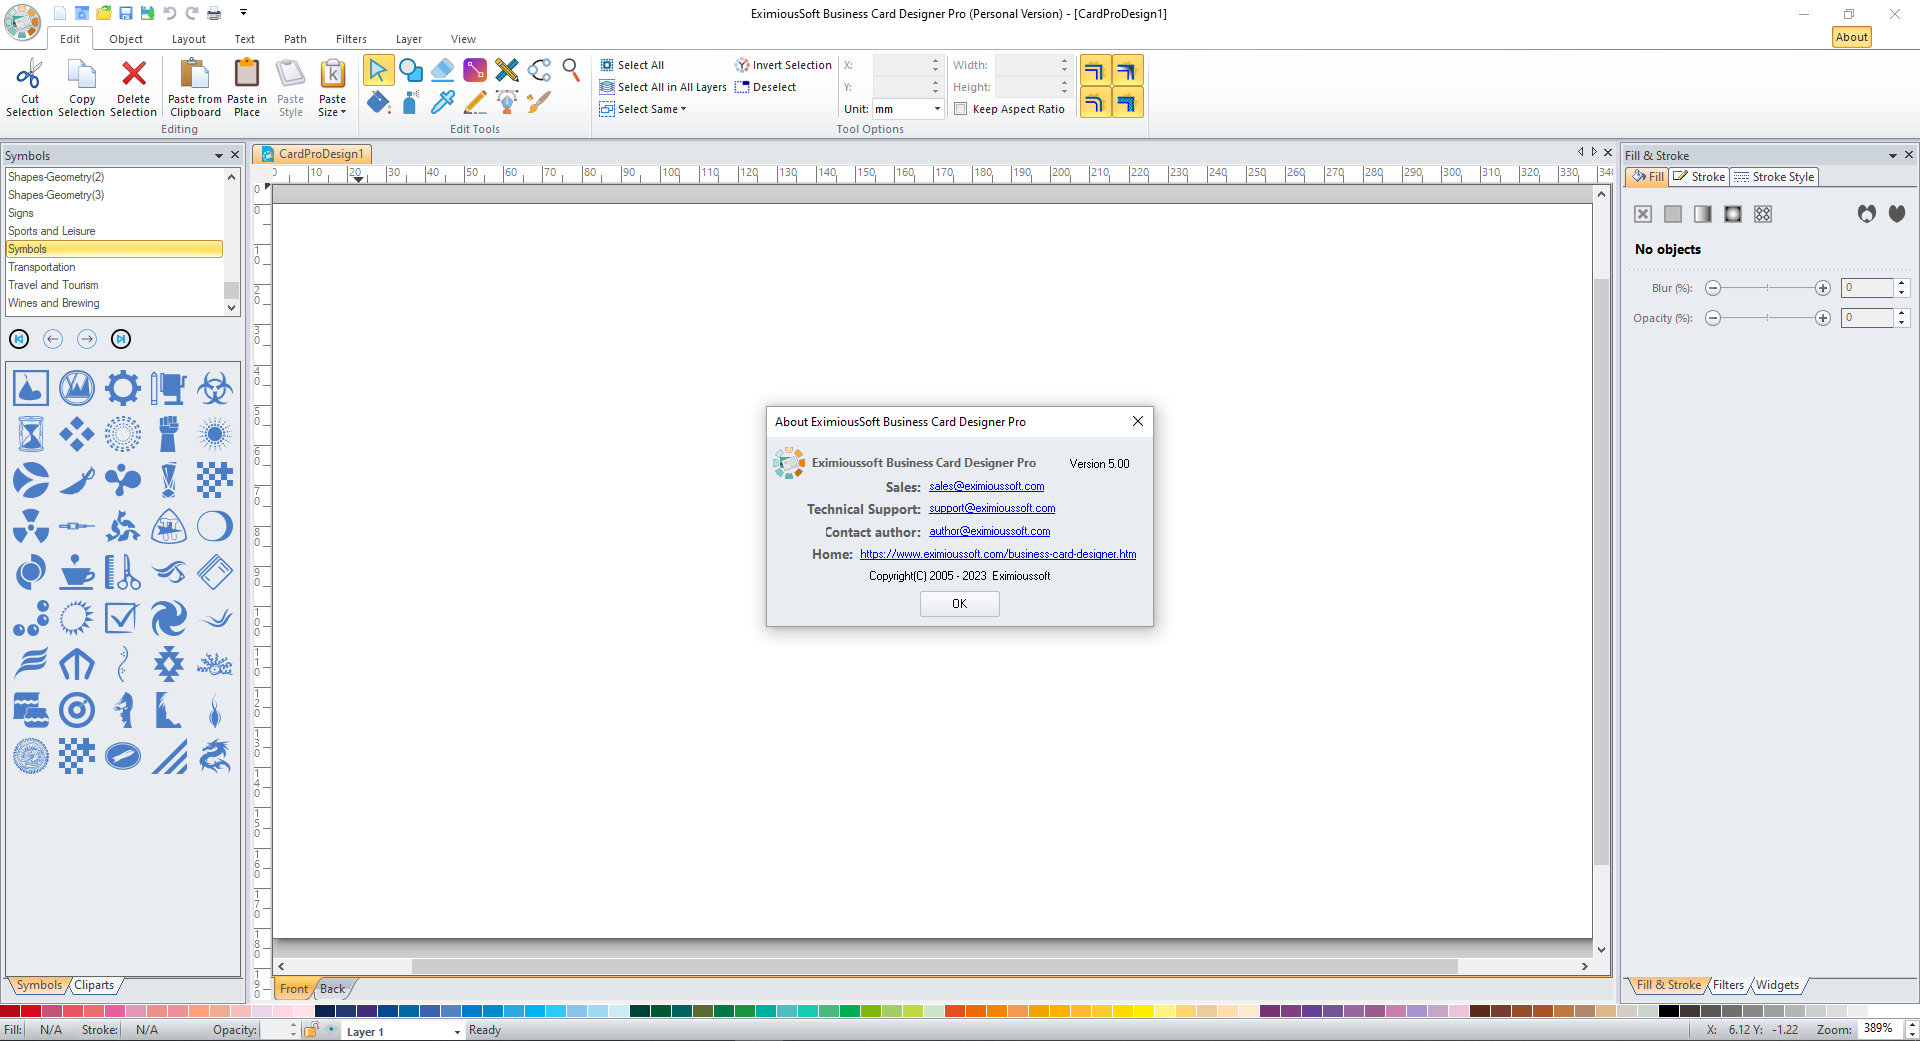The height and width of the screenshot is (1041, 1920).
Task: Toggle the flat color fill option
Action: [x=1673, y=214]
